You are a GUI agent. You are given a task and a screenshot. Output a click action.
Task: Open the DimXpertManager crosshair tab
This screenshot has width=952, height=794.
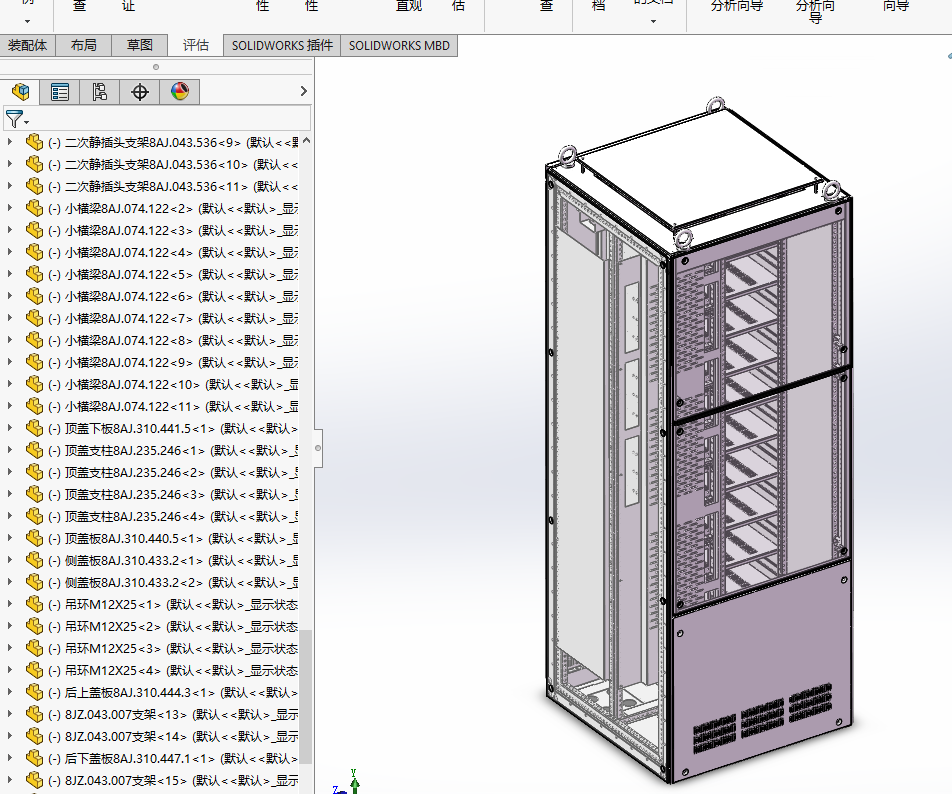[x=140, y=92]
